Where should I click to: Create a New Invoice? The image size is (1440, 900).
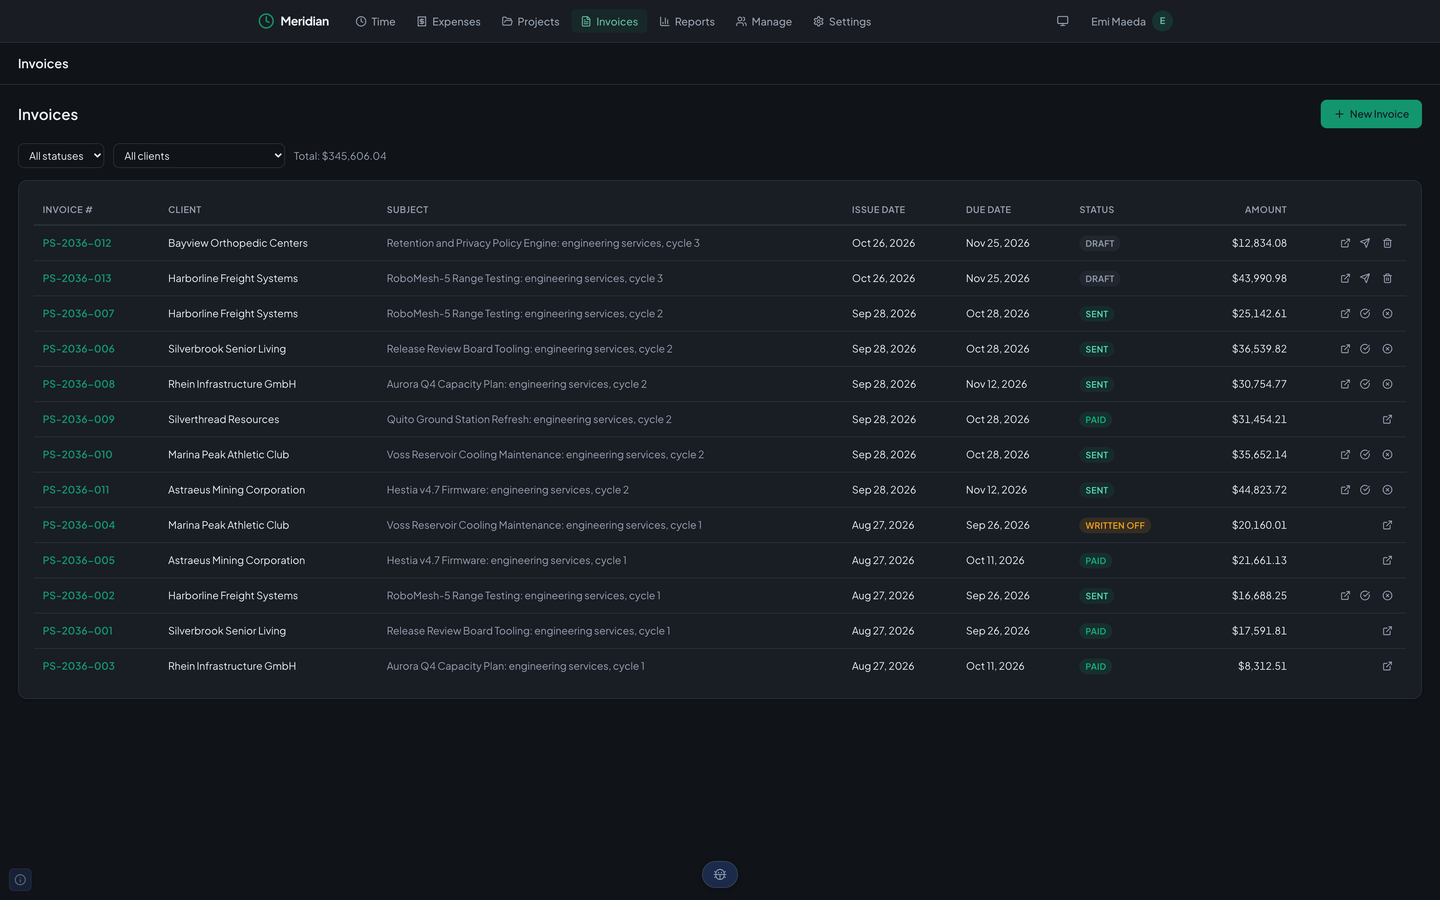(1371, 114)
